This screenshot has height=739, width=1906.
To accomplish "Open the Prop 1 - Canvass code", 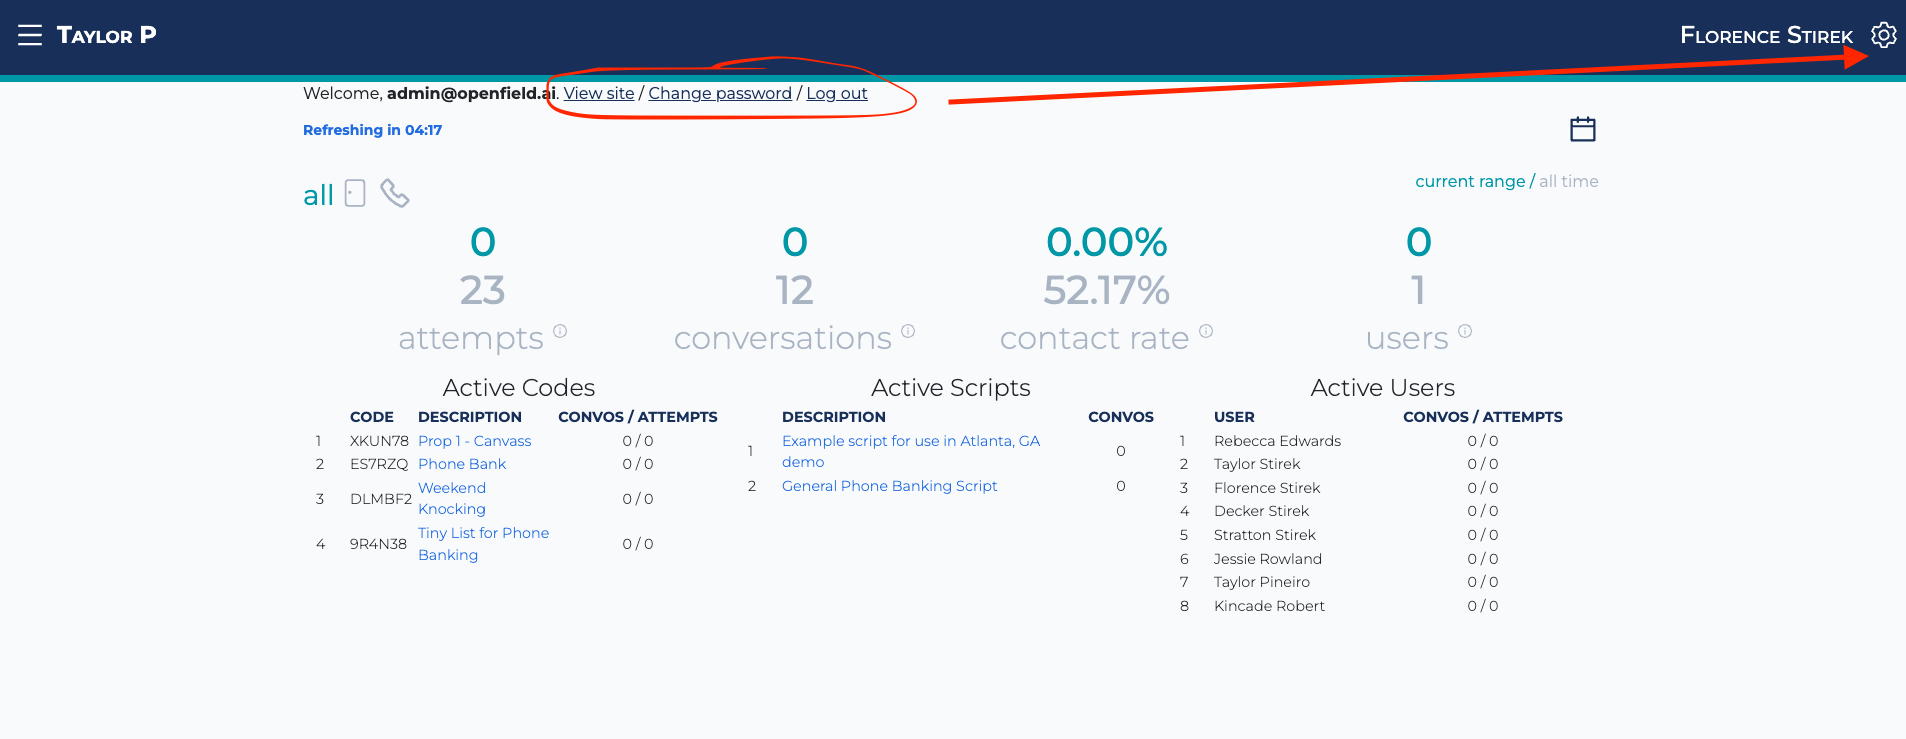I will point(474,441).
